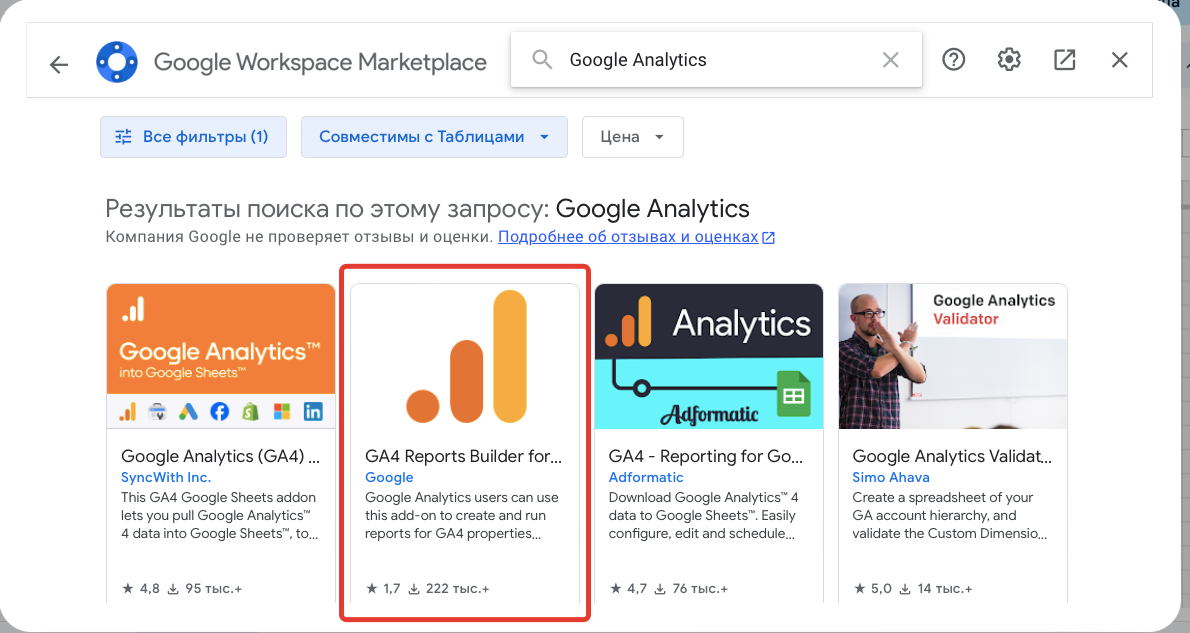
Task: Click Facebook icon in SyncWith banner
Action: 219,411
